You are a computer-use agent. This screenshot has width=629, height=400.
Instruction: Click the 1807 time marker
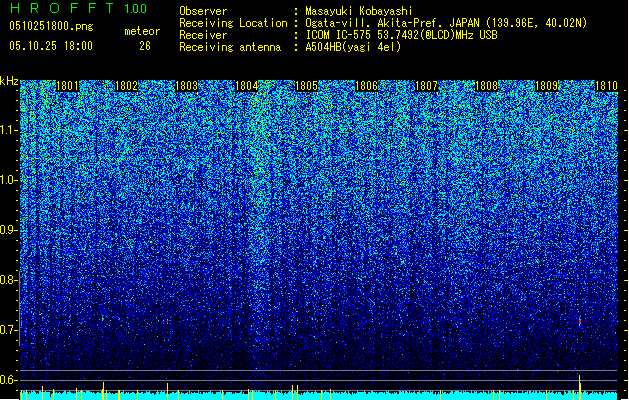click(x=426, y=86)
